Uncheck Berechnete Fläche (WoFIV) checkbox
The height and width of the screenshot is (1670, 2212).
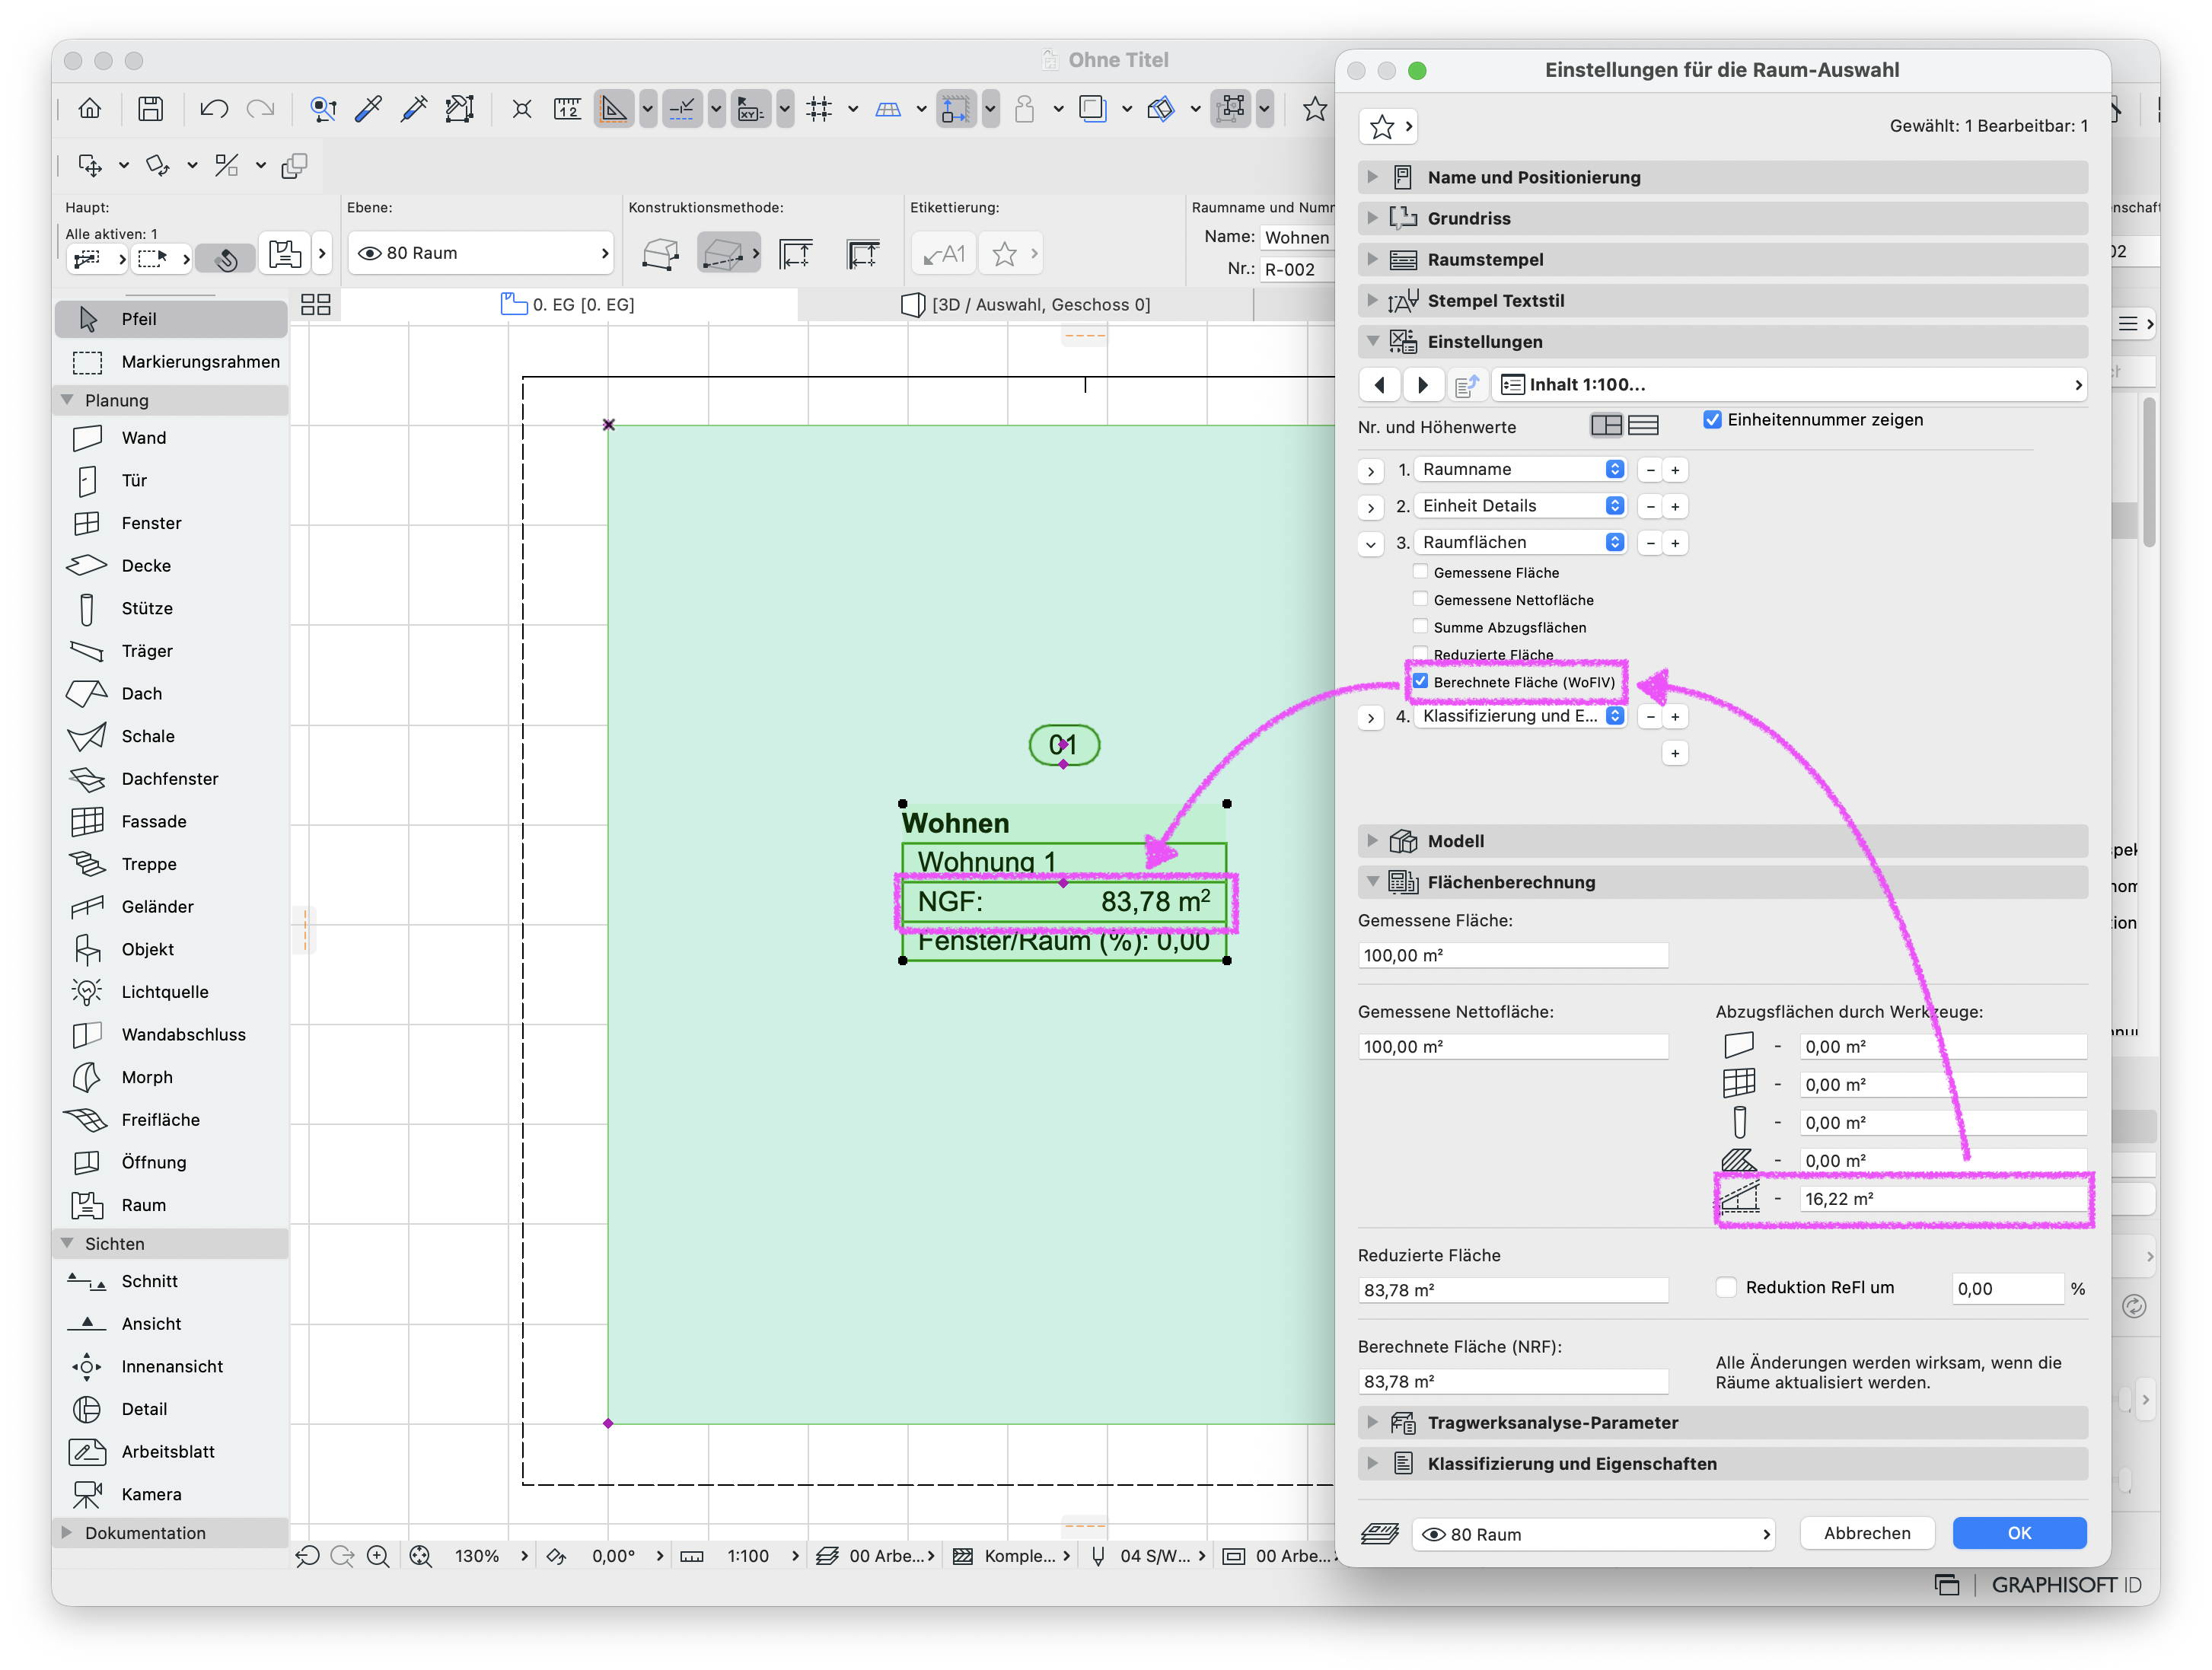(1420, 681)
